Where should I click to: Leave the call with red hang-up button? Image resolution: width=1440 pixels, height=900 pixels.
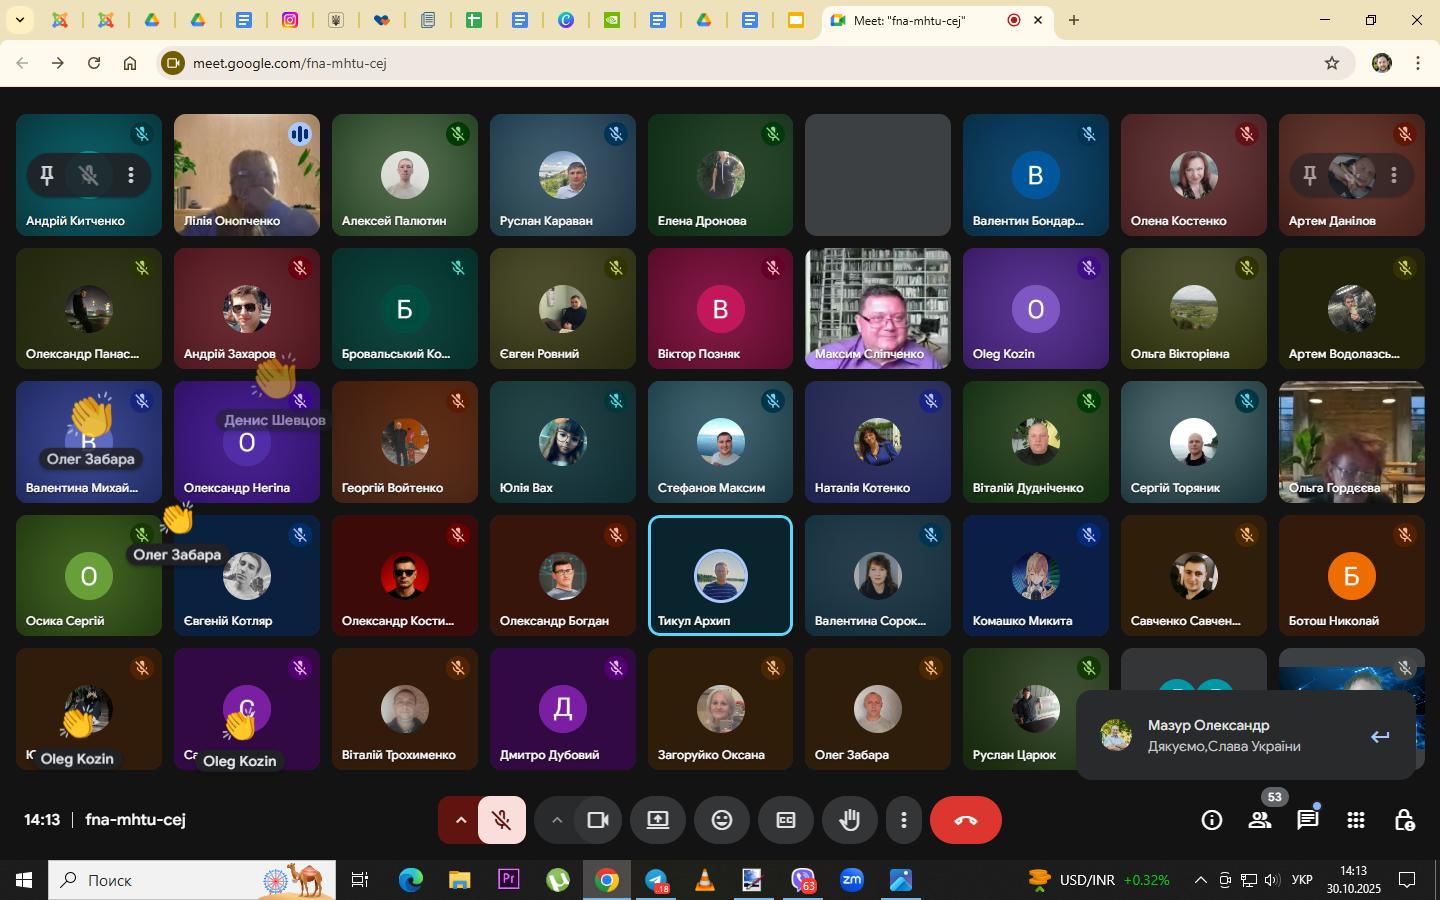click(965, 820)
